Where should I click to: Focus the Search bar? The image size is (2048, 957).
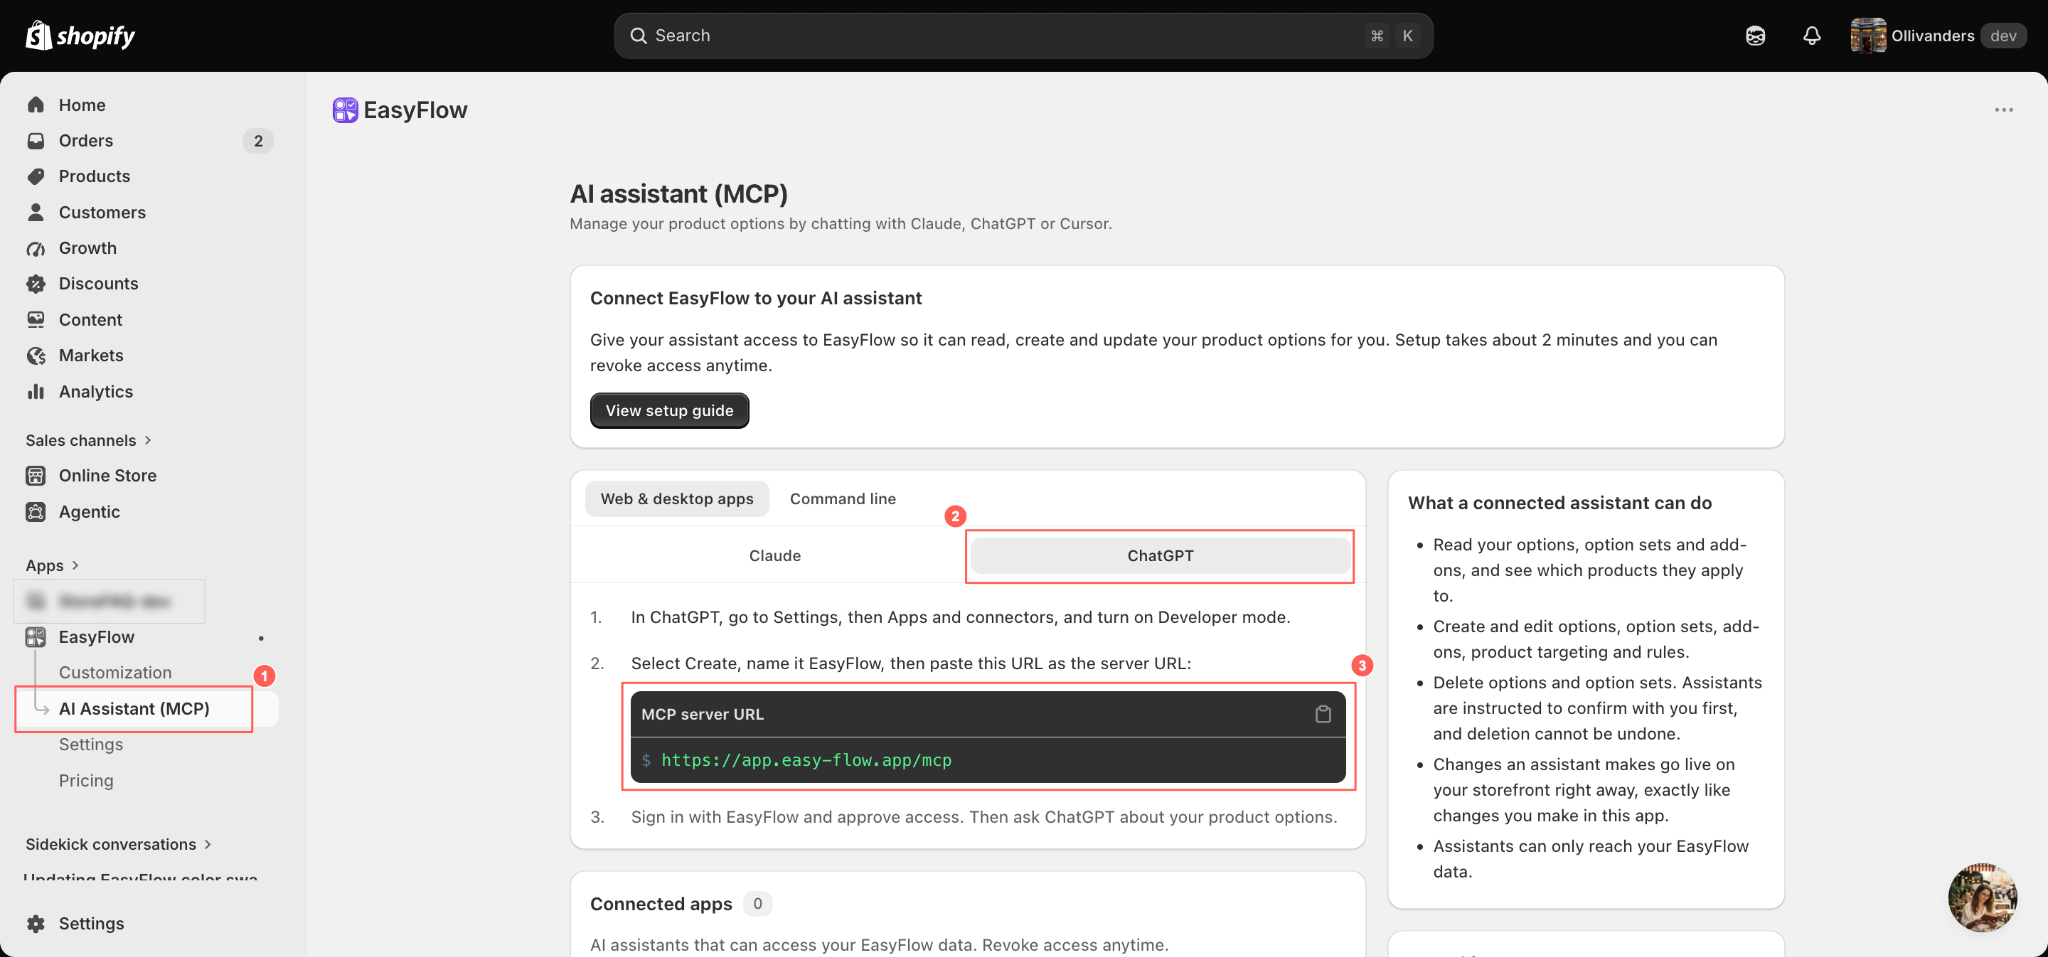pyautogui.click(x=1023, y=36)
